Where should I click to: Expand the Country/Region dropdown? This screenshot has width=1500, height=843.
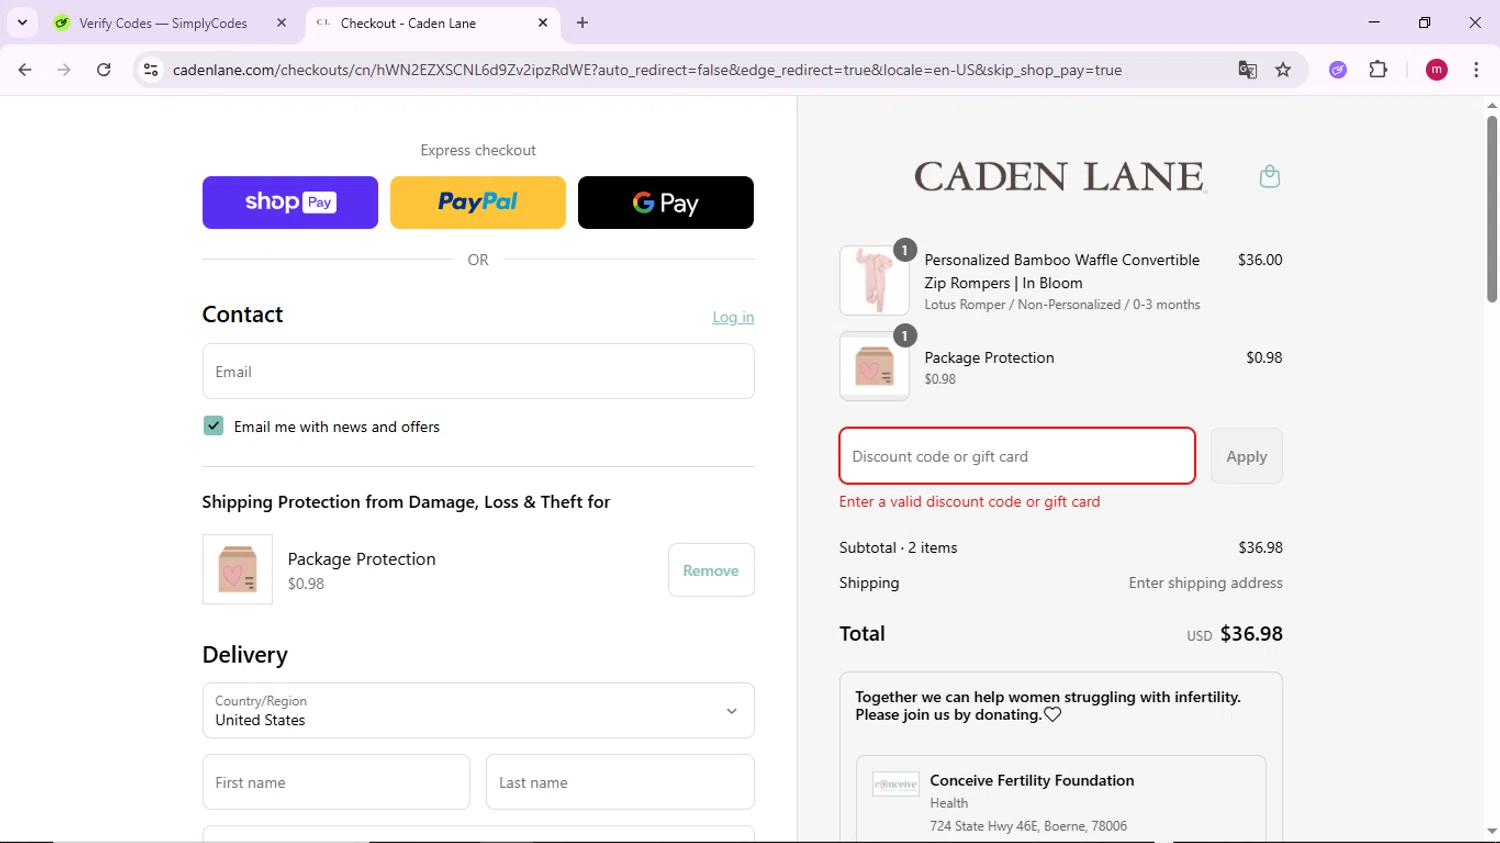click(x=478, y=710)
